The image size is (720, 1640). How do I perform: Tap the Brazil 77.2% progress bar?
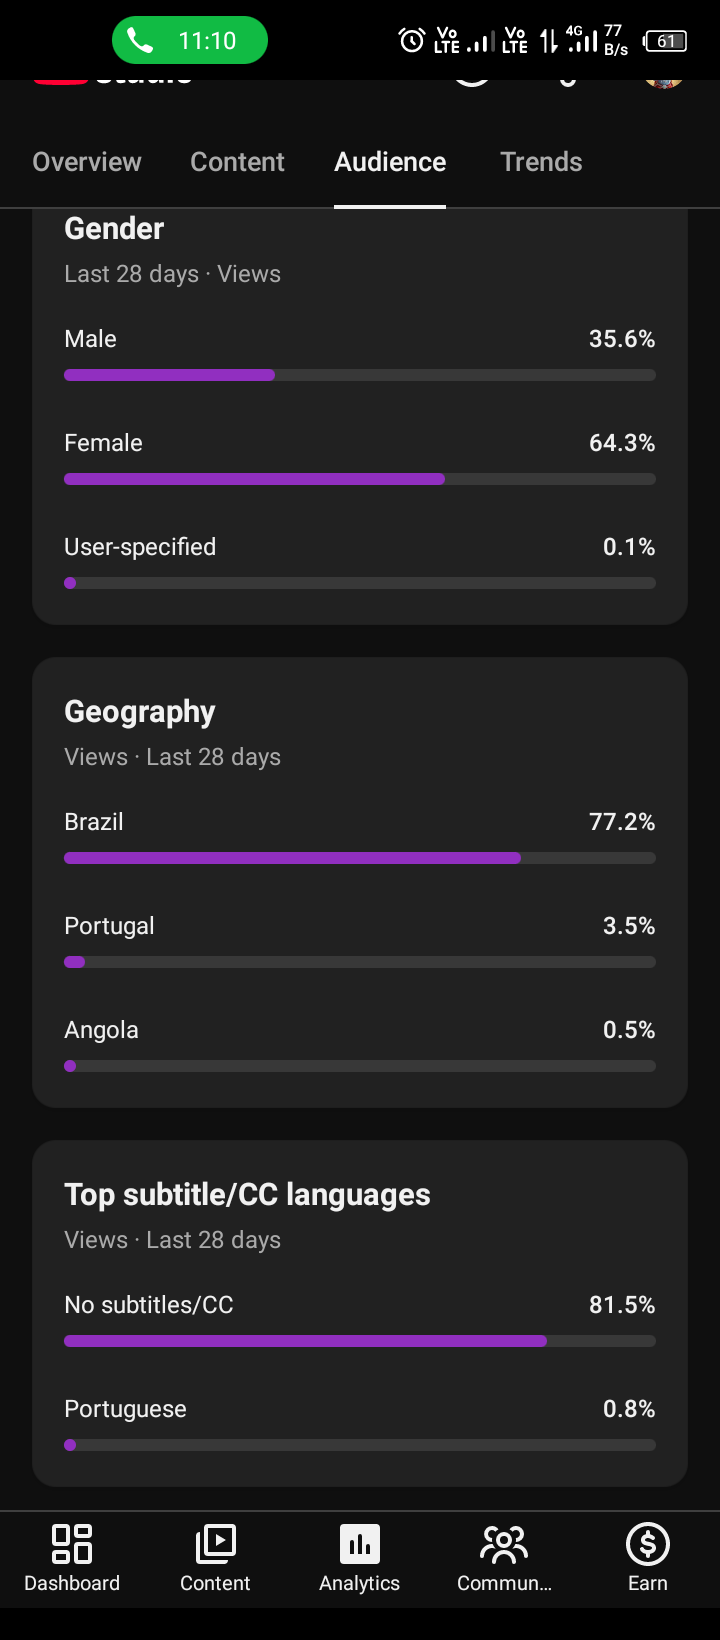[360, 858]
